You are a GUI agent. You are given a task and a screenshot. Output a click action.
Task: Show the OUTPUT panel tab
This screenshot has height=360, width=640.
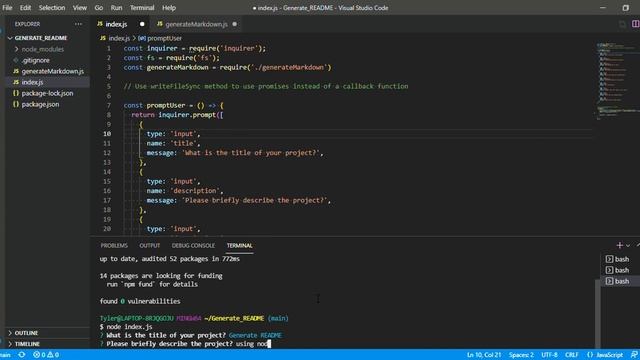point(149,245)
